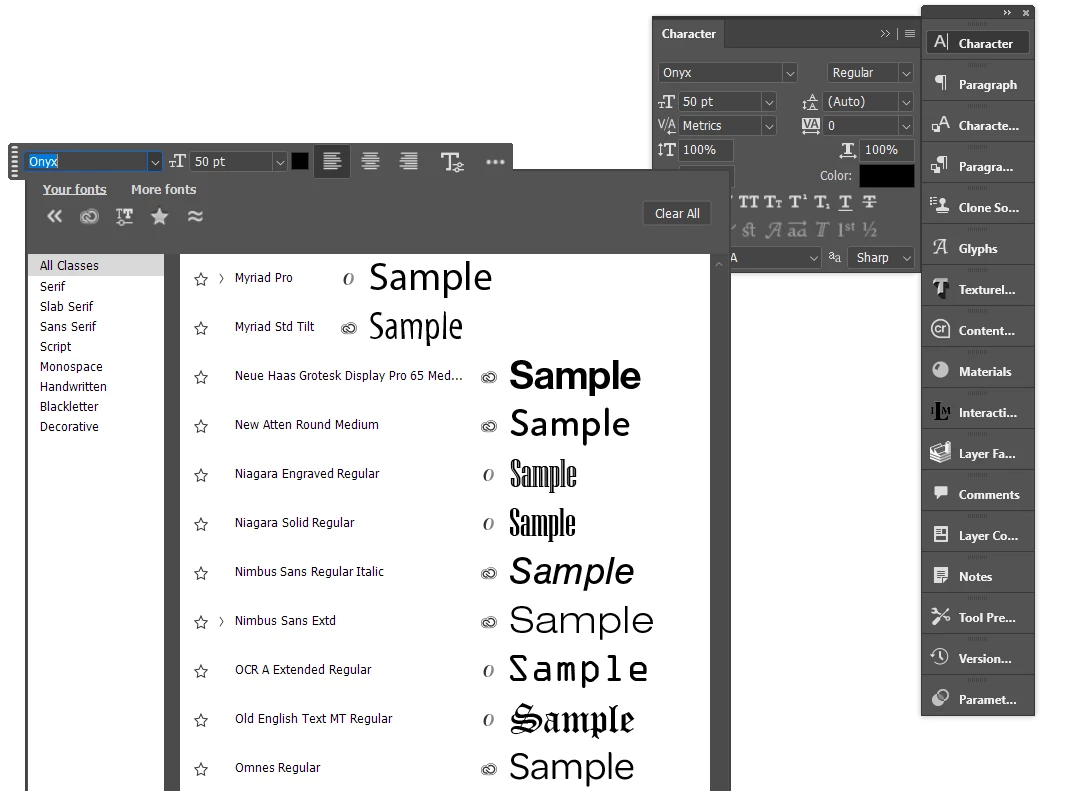This screenshot has height=791, width=1072.
Task: Open Parametric Filters panel from dock
Action: click(978, 700)
